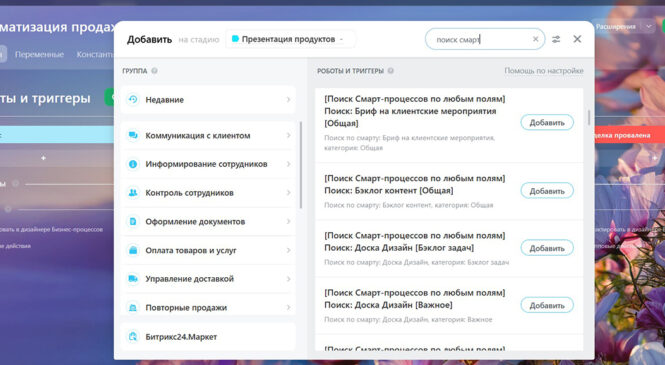
Task: Select the Оплата товаров и услуг wallet icon
Action: point(133,250)
